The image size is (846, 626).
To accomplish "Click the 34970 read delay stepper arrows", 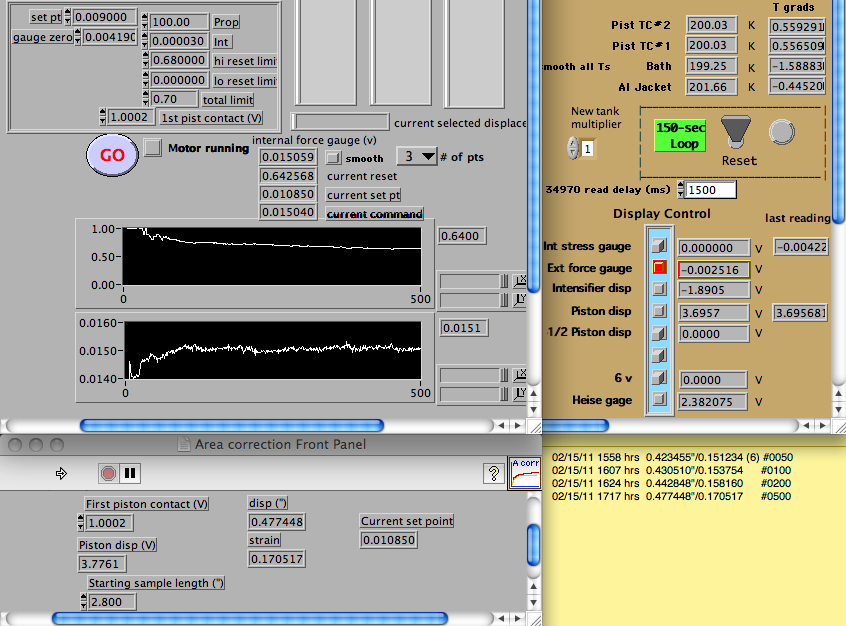I will click(681, 189).
